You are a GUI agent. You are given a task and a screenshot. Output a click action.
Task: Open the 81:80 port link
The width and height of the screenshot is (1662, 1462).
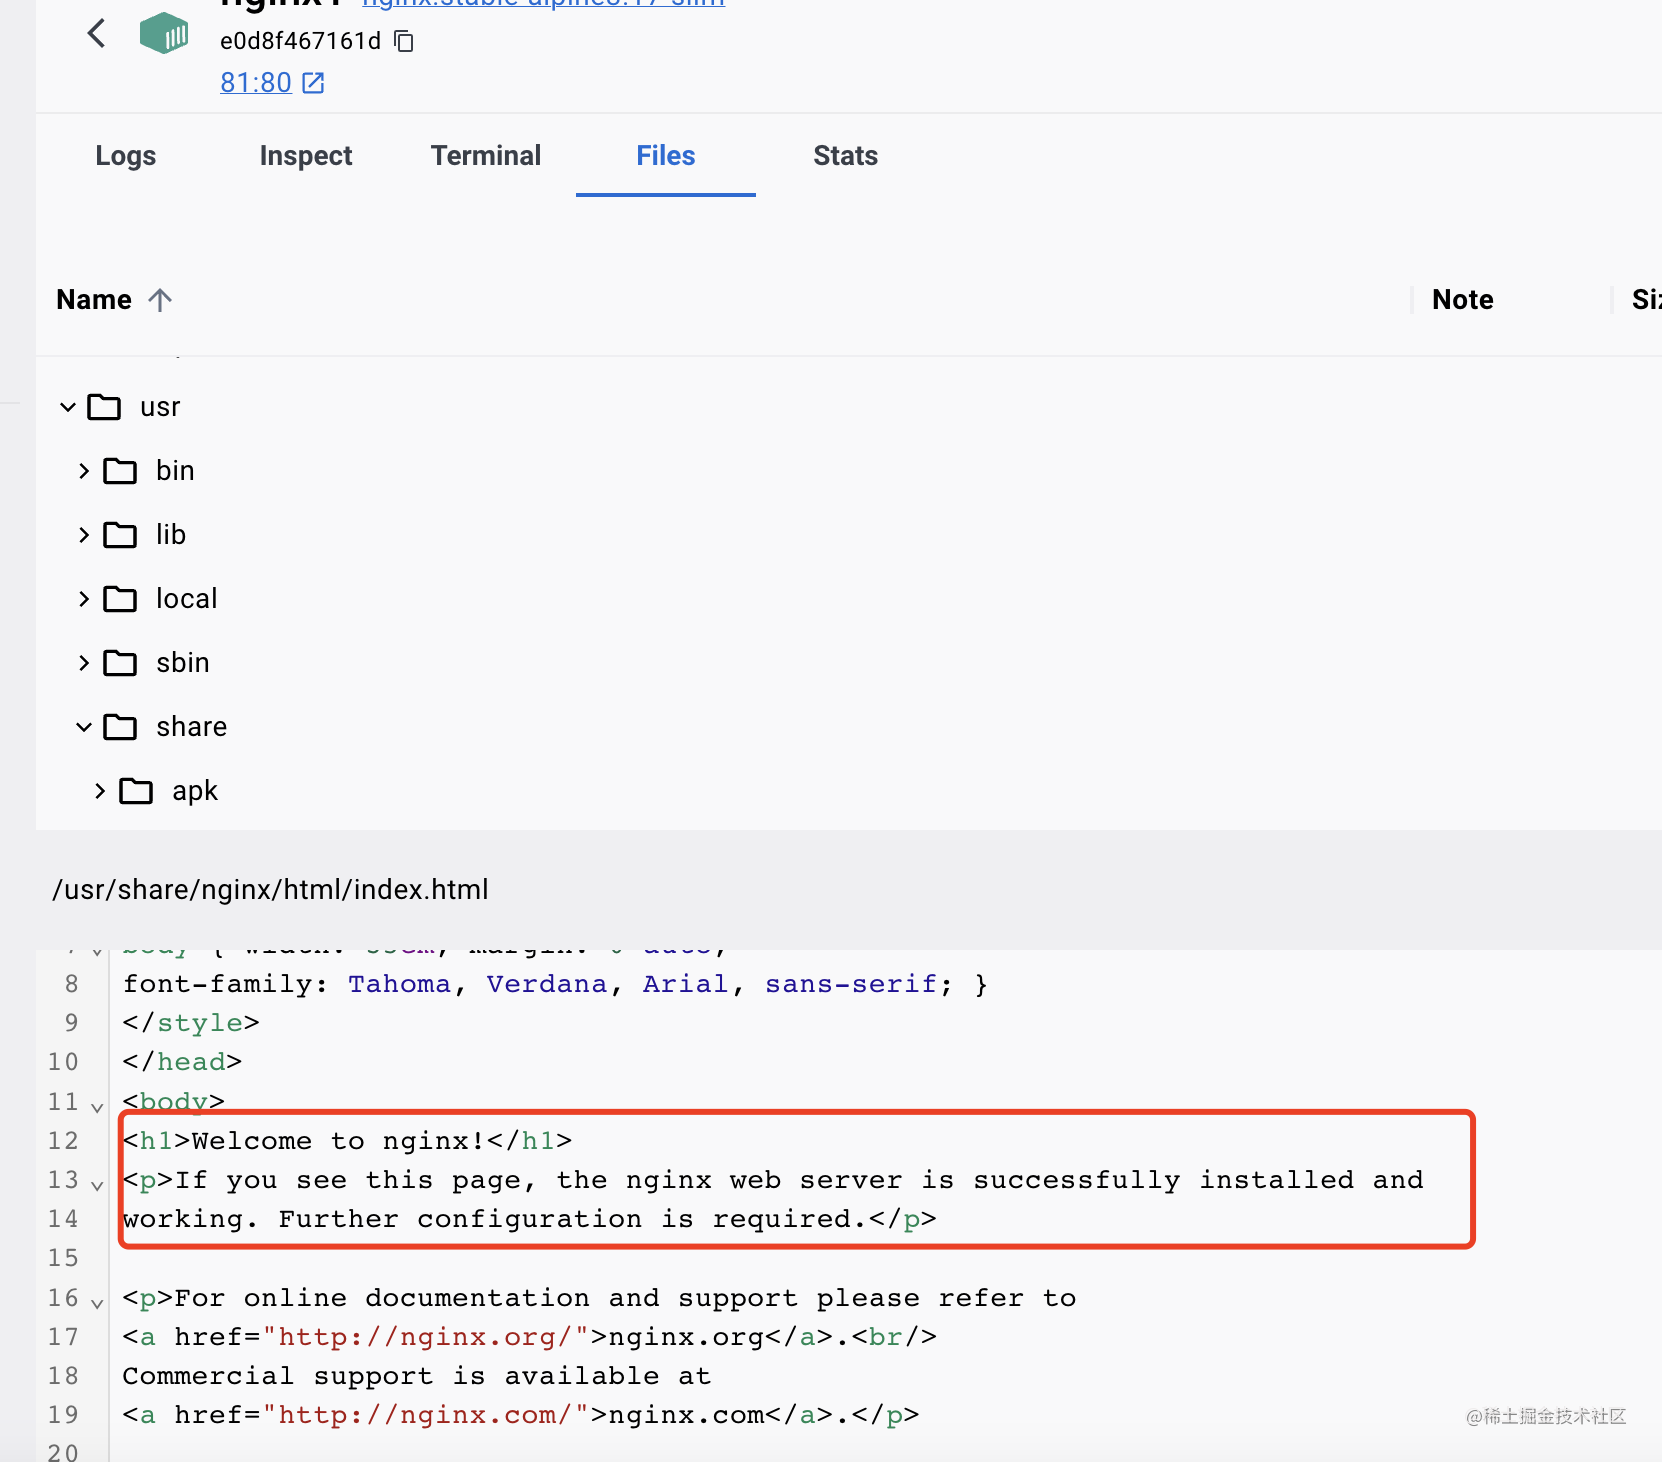[256, 83]
